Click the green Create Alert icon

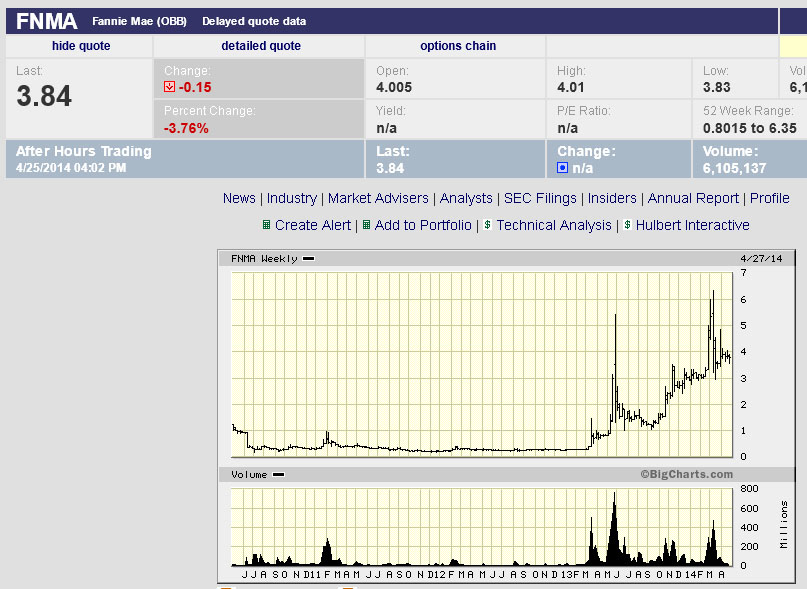point(266,225)
